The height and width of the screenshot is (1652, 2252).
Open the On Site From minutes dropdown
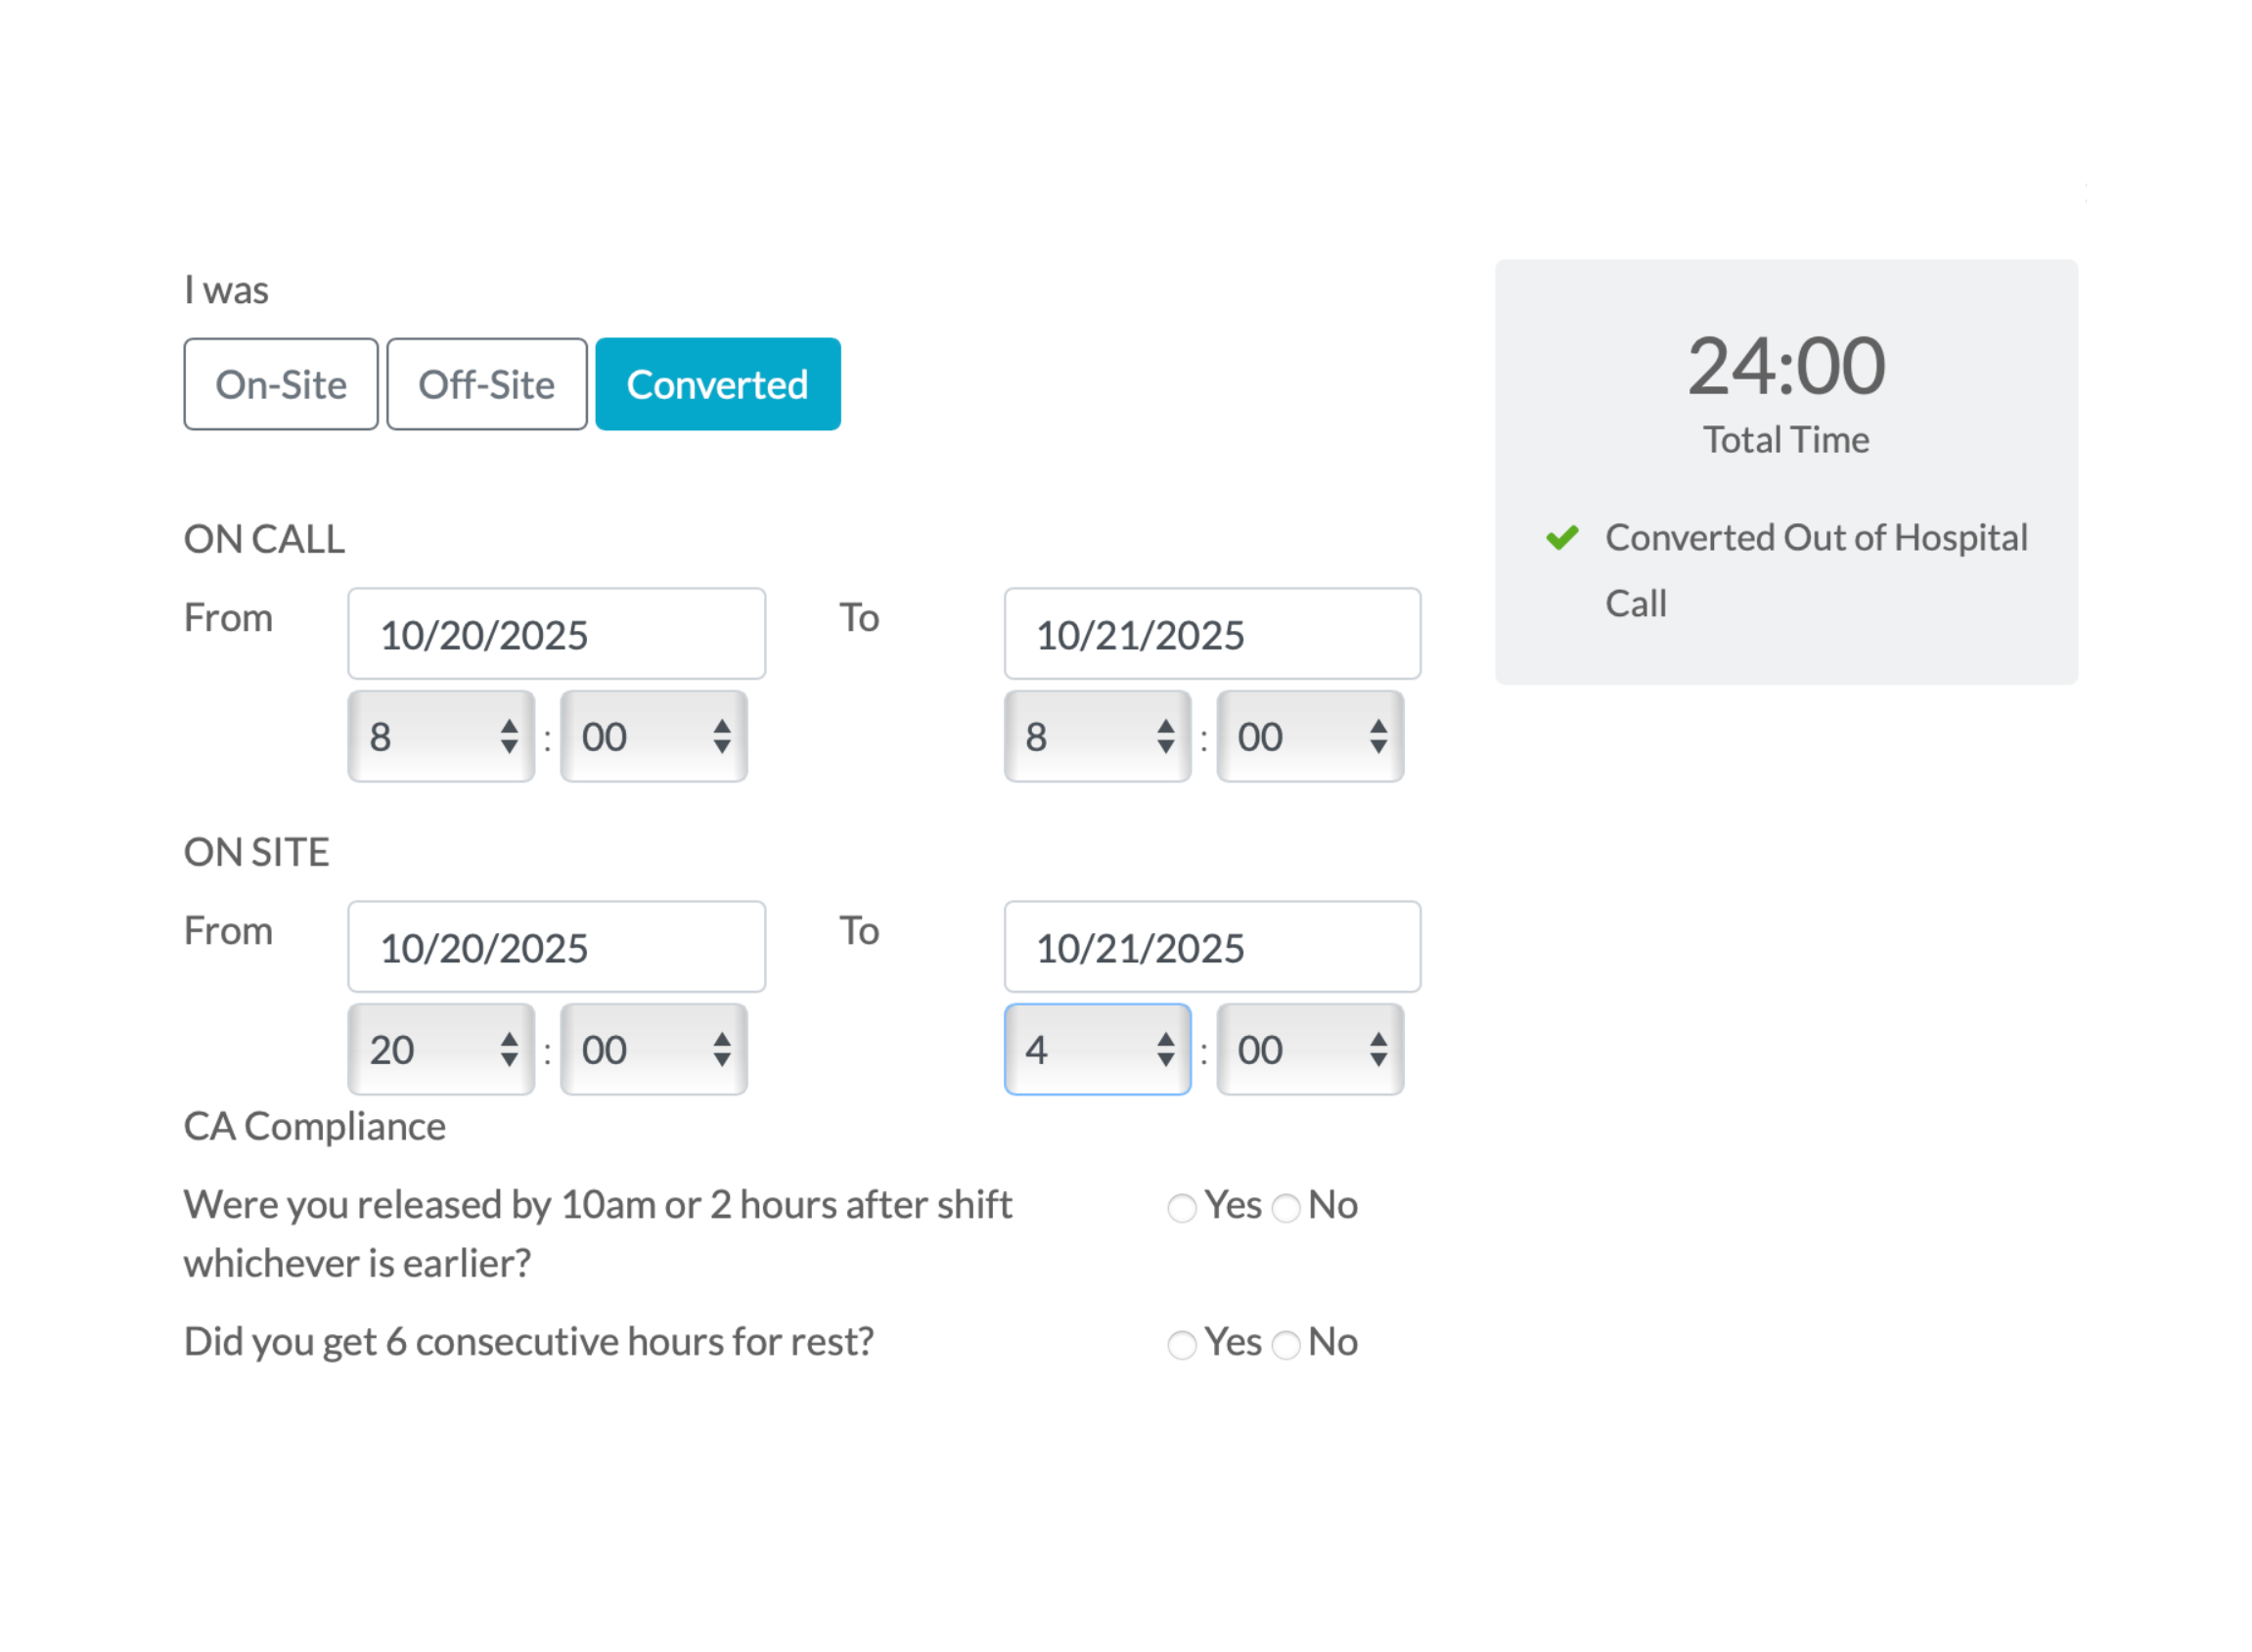tap(653, 1049)
